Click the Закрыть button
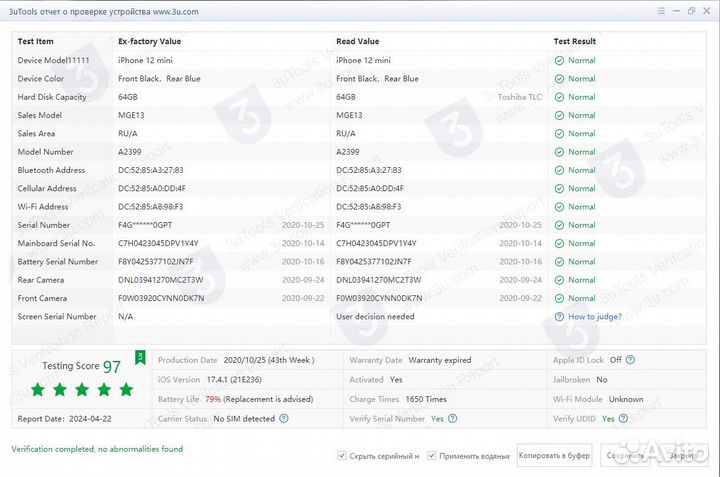 (682, 455)
